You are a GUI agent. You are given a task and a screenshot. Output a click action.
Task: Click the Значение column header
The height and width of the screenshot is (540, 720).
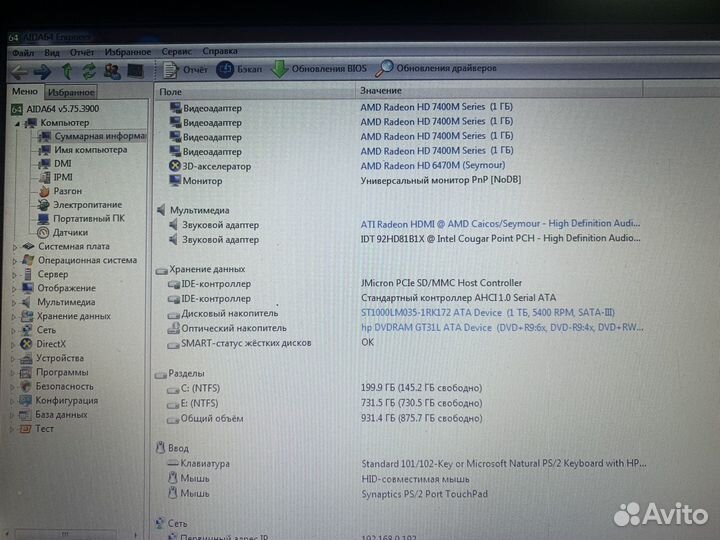tap(499, 90)
